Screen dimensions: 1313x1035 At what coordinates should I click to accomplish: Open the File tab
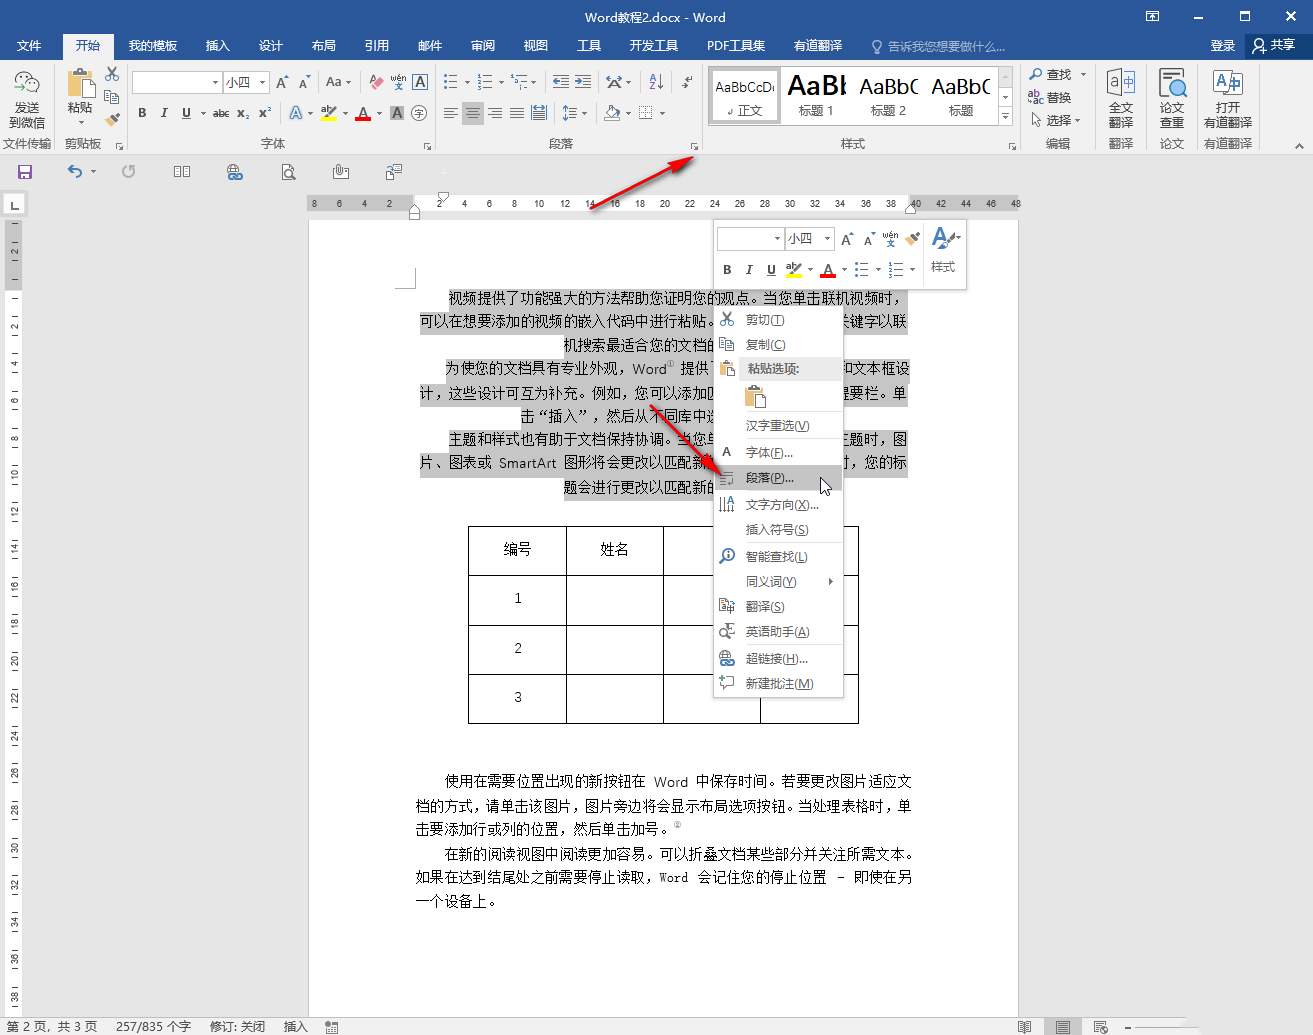point(29,46)
